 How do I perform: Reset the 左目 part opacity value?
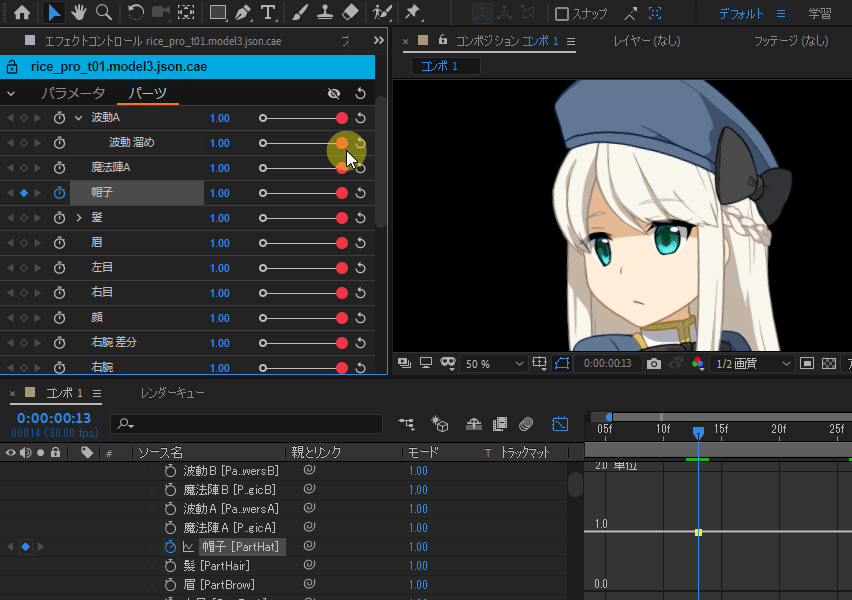[x=360, y=268]
